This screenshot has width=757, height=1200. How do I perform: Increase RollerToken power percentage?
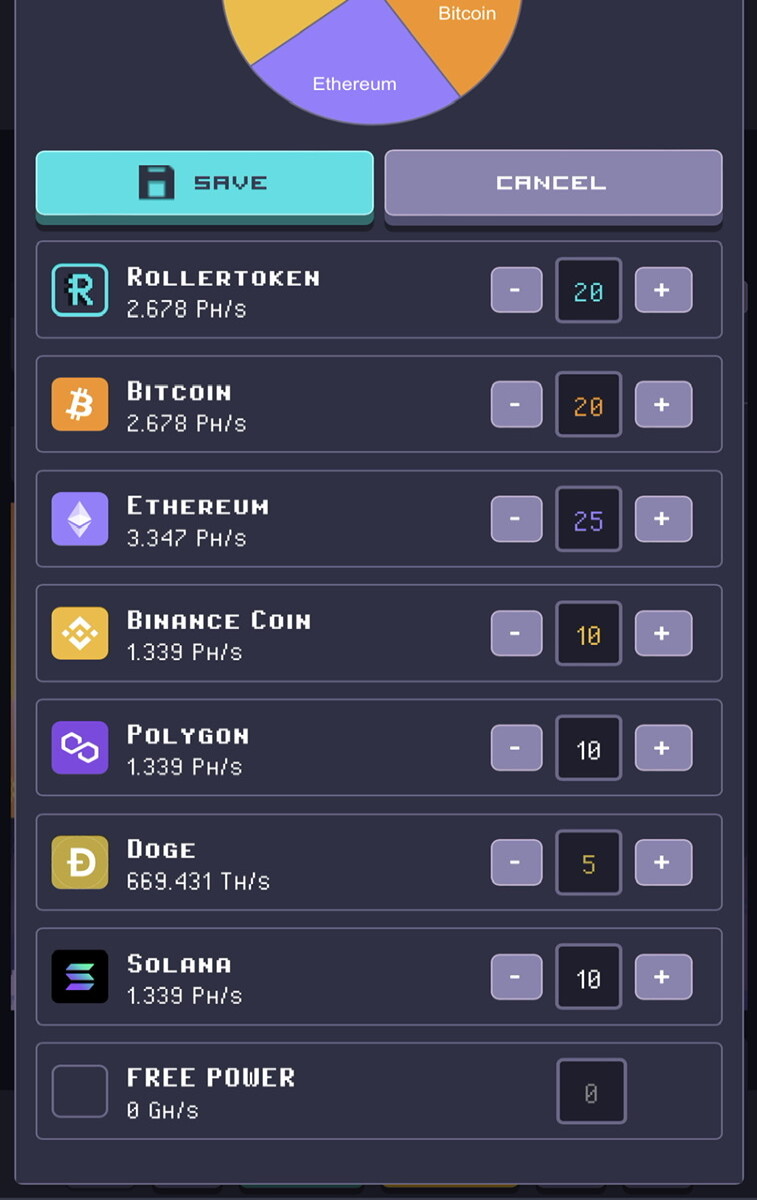pyautogui.click(x=663, y=290)
